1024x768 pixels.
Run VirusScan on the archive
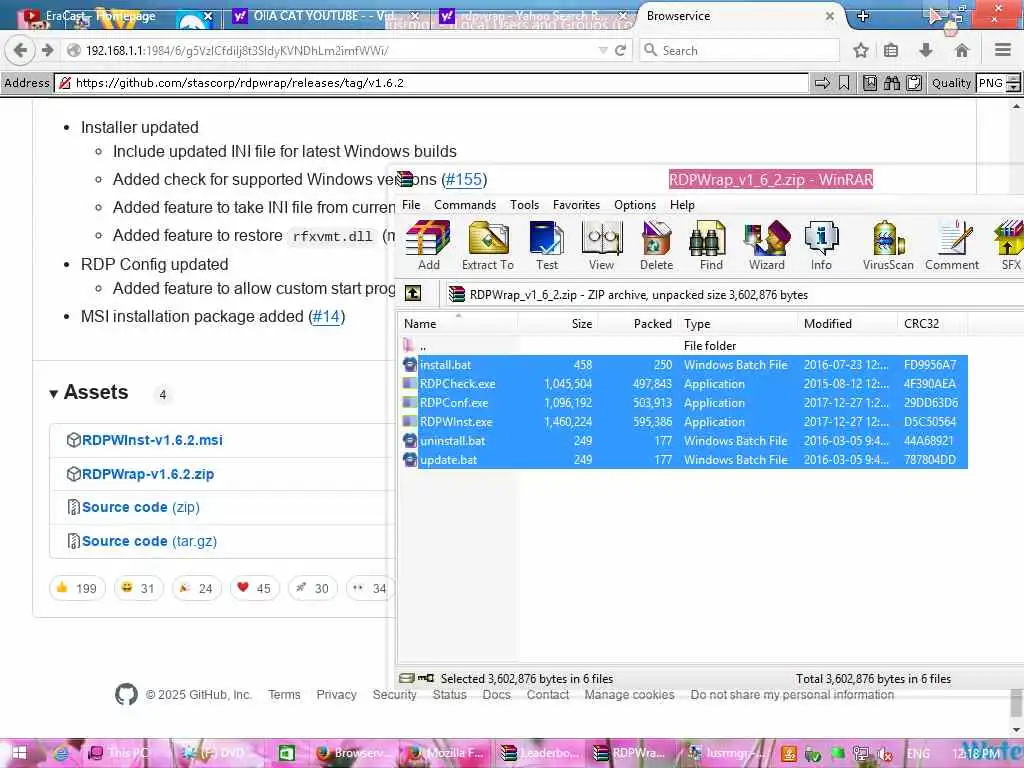point(888,245)
